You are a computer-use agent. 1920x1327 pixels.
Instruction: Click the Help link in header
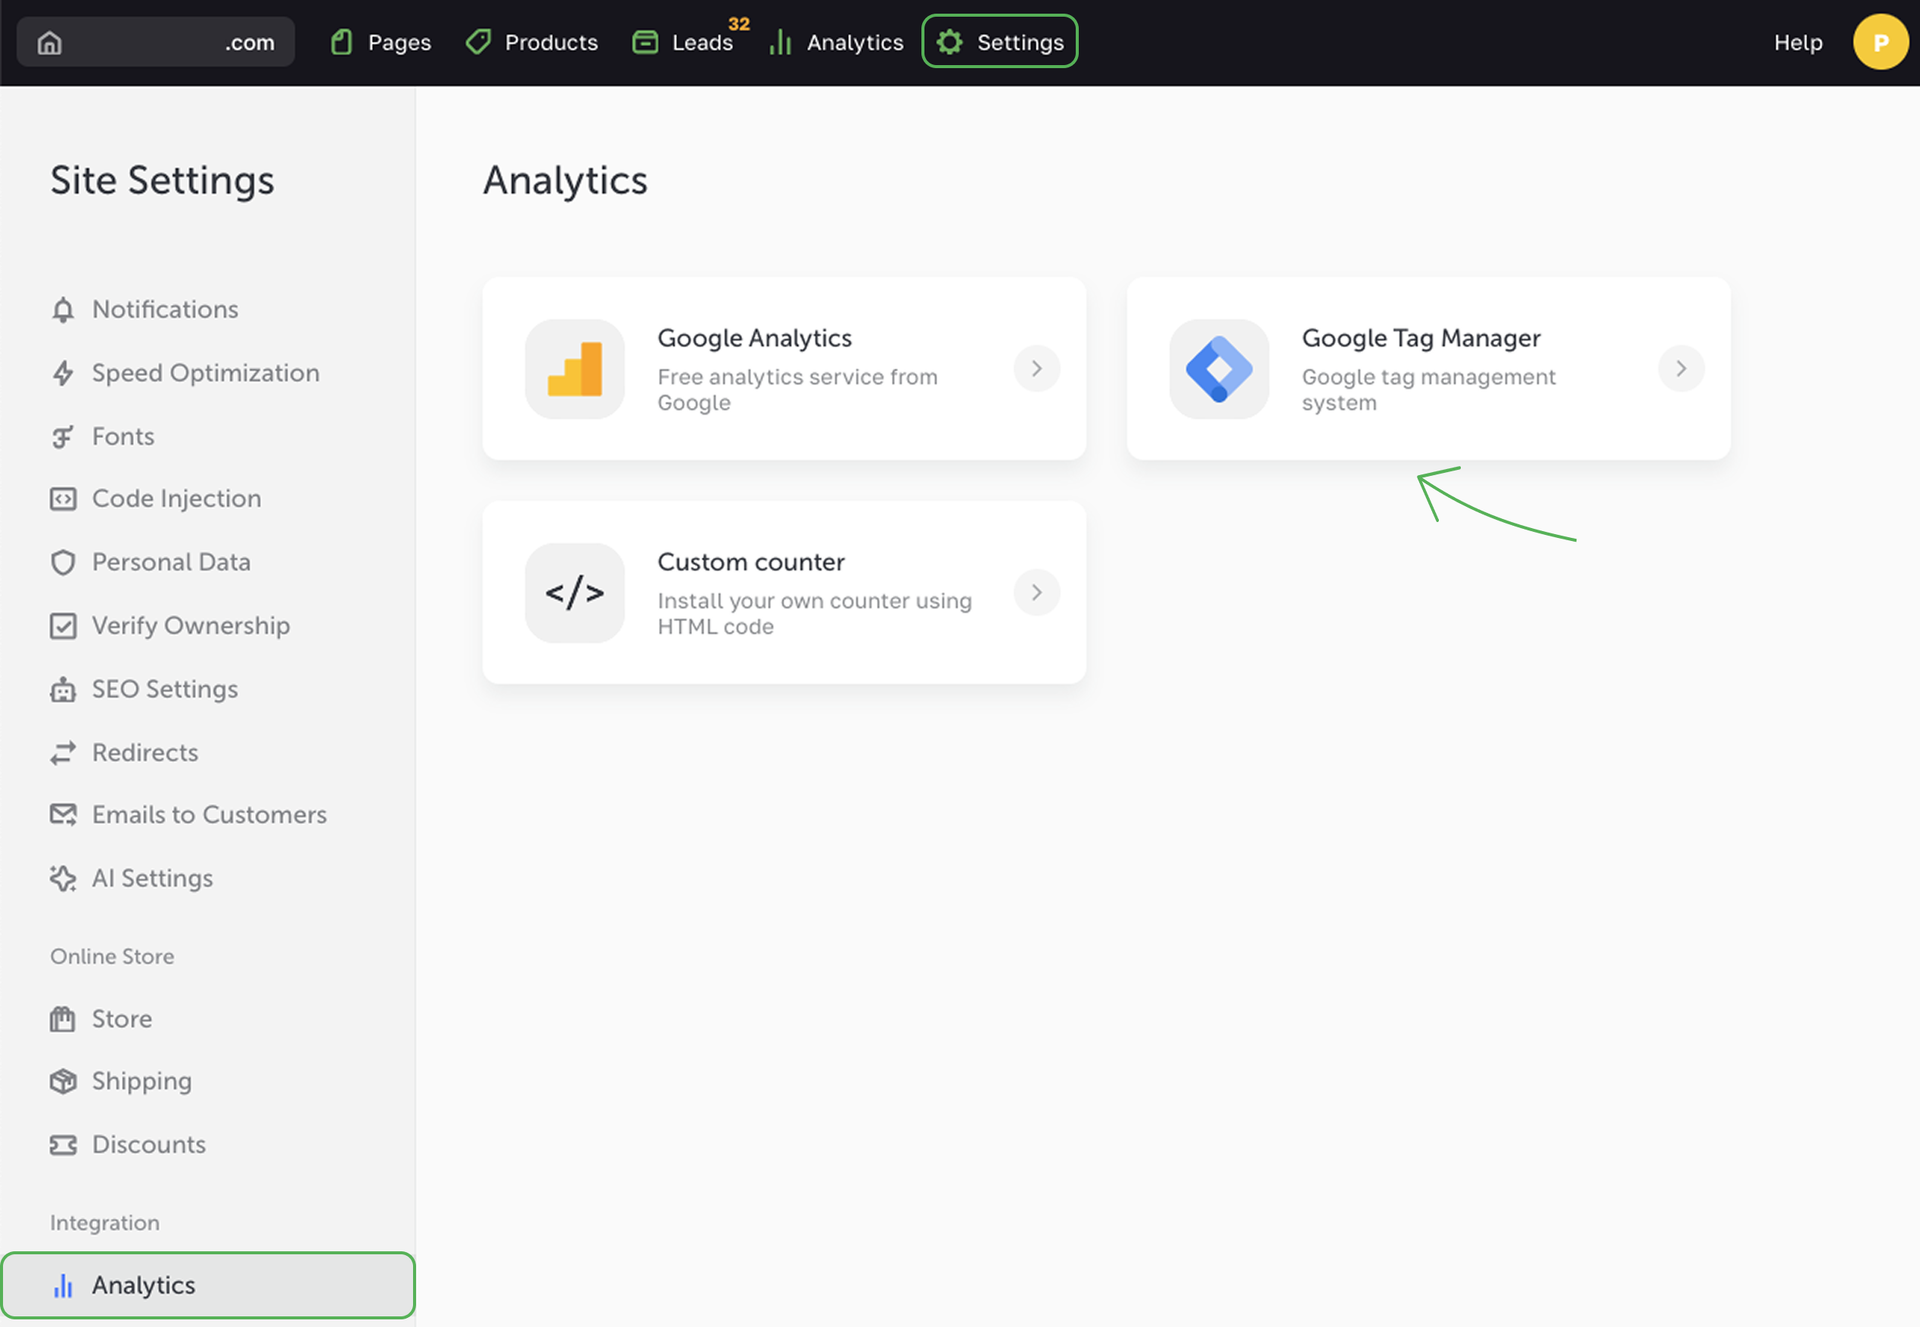1798,42
